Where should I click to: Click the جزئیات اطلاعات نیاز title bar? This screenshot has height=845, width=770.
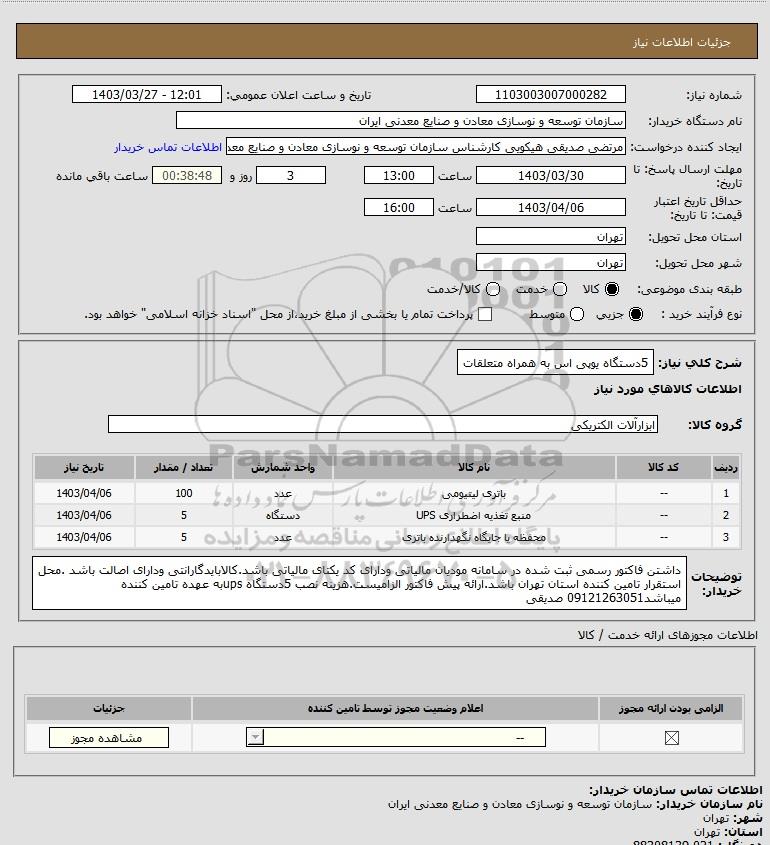pos(387,41)
